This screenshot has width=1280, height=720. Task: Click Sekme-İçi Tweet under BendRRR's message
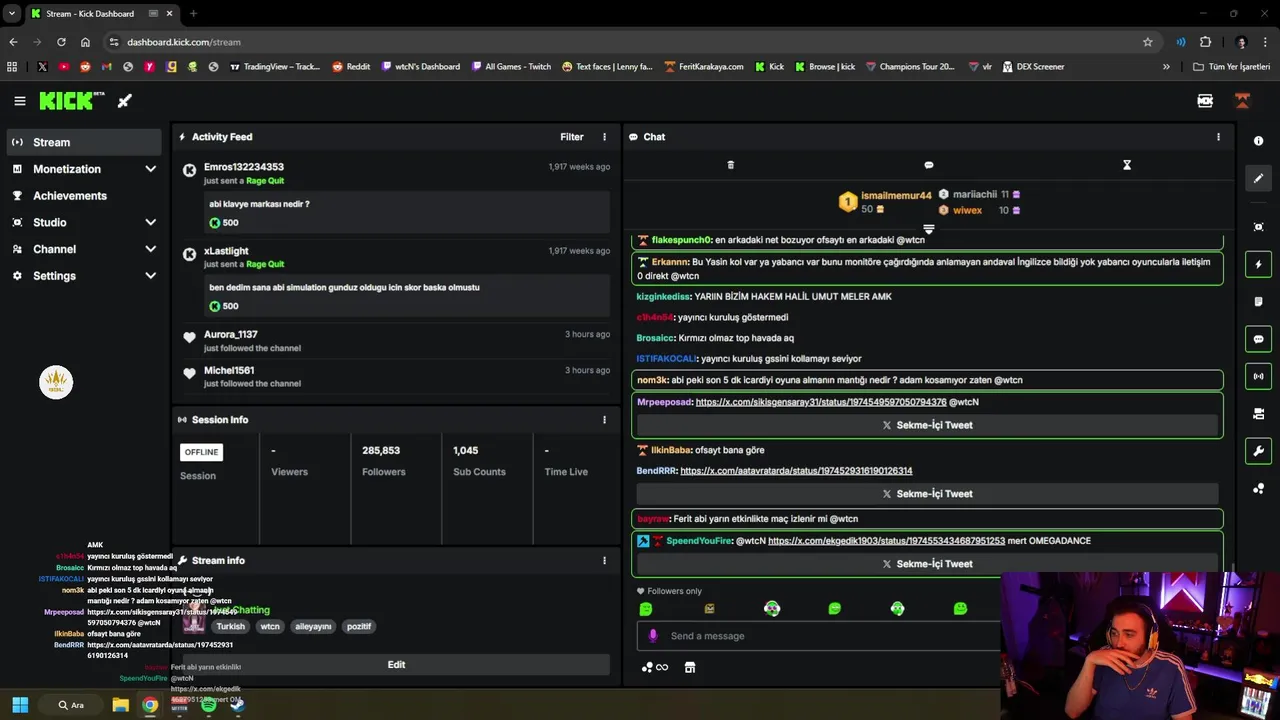pos(927,494)
